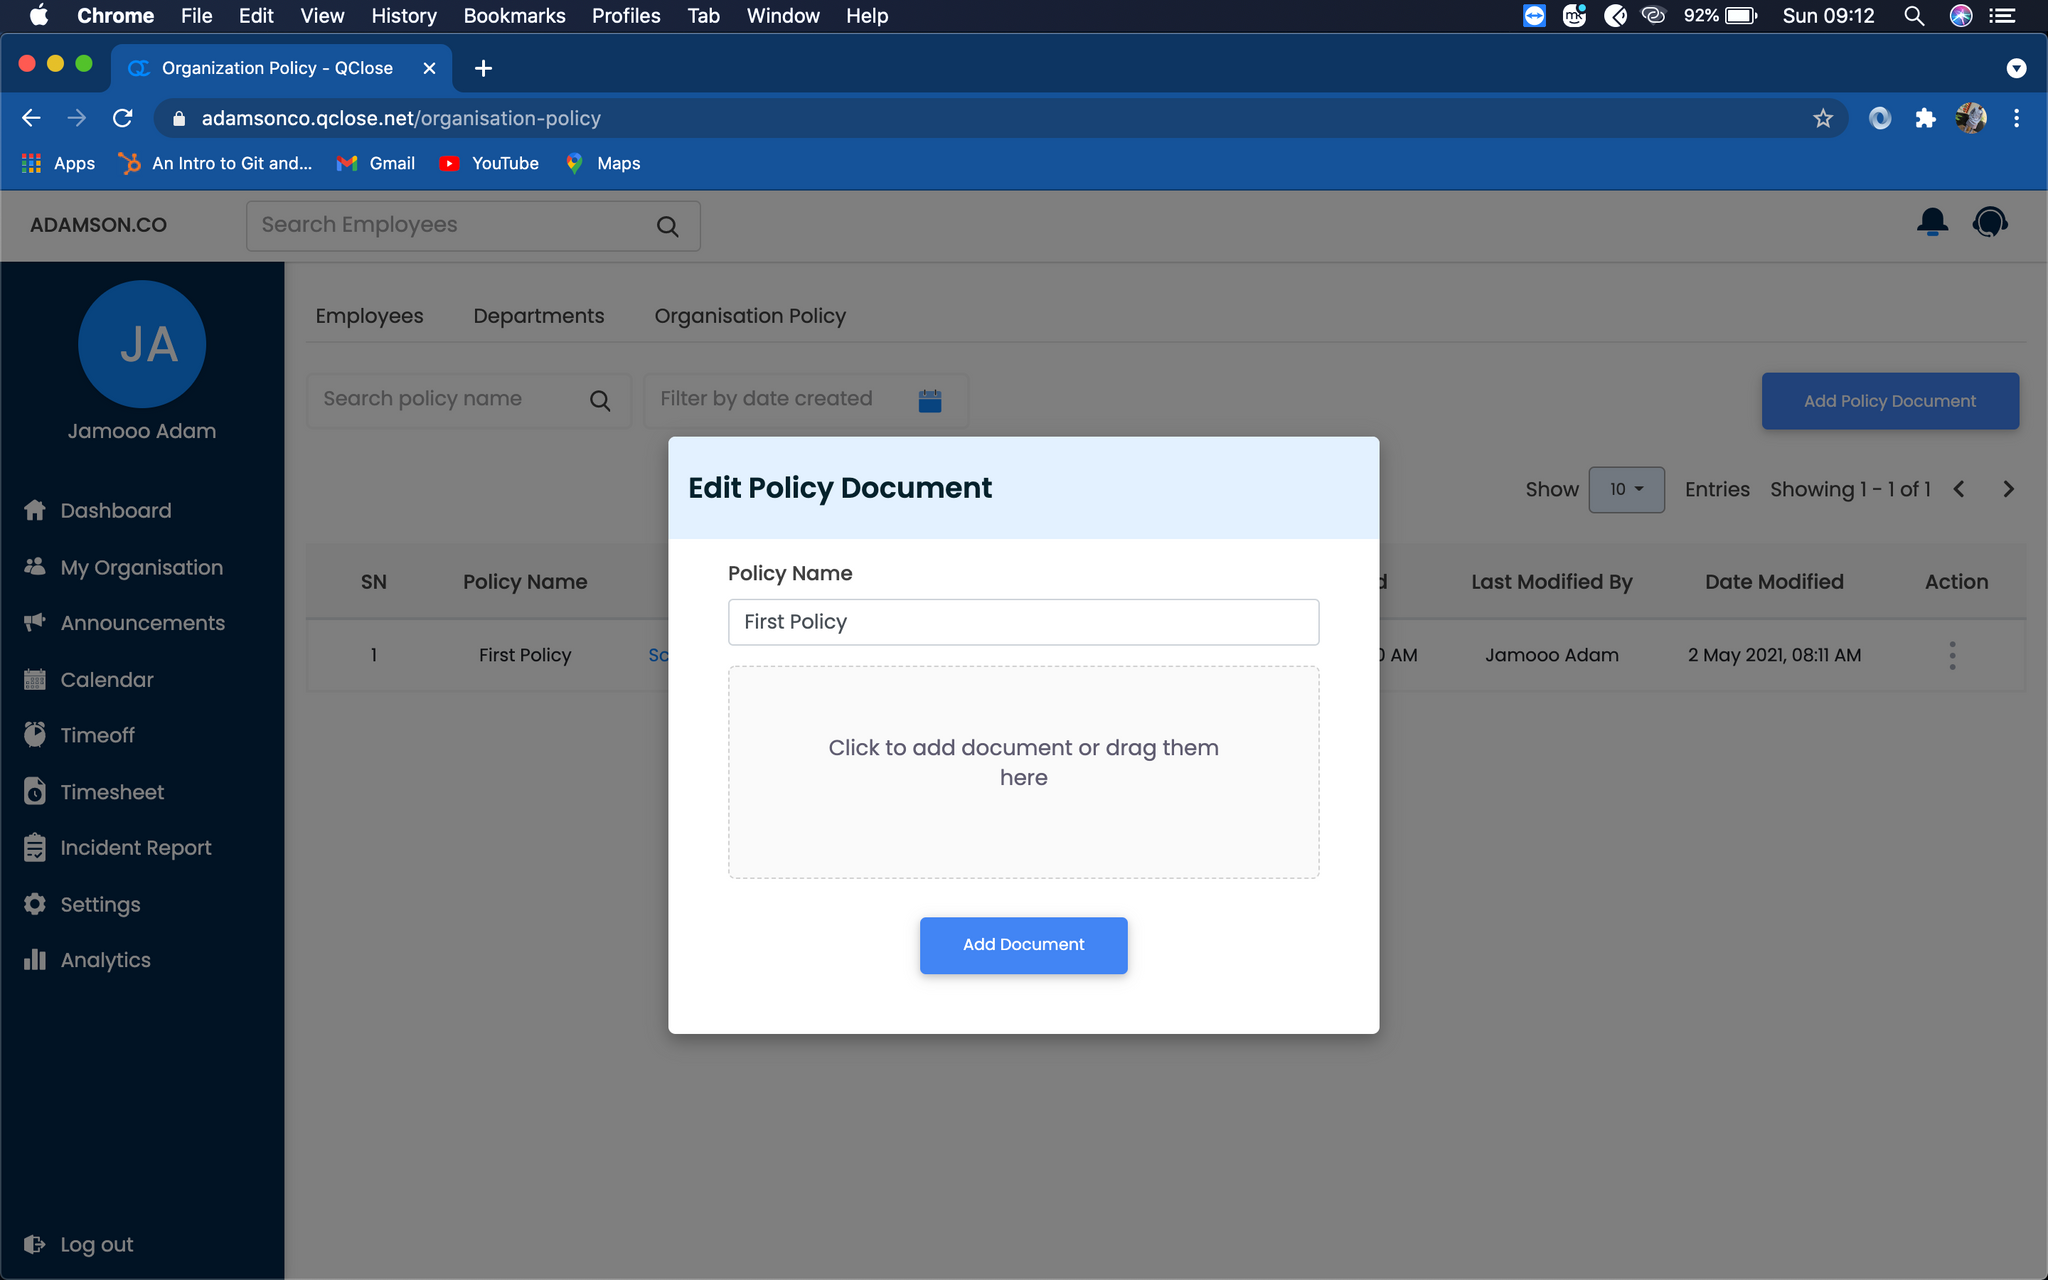
Task: Click the notification bell icon
Action: click(x=1931, y=223)
